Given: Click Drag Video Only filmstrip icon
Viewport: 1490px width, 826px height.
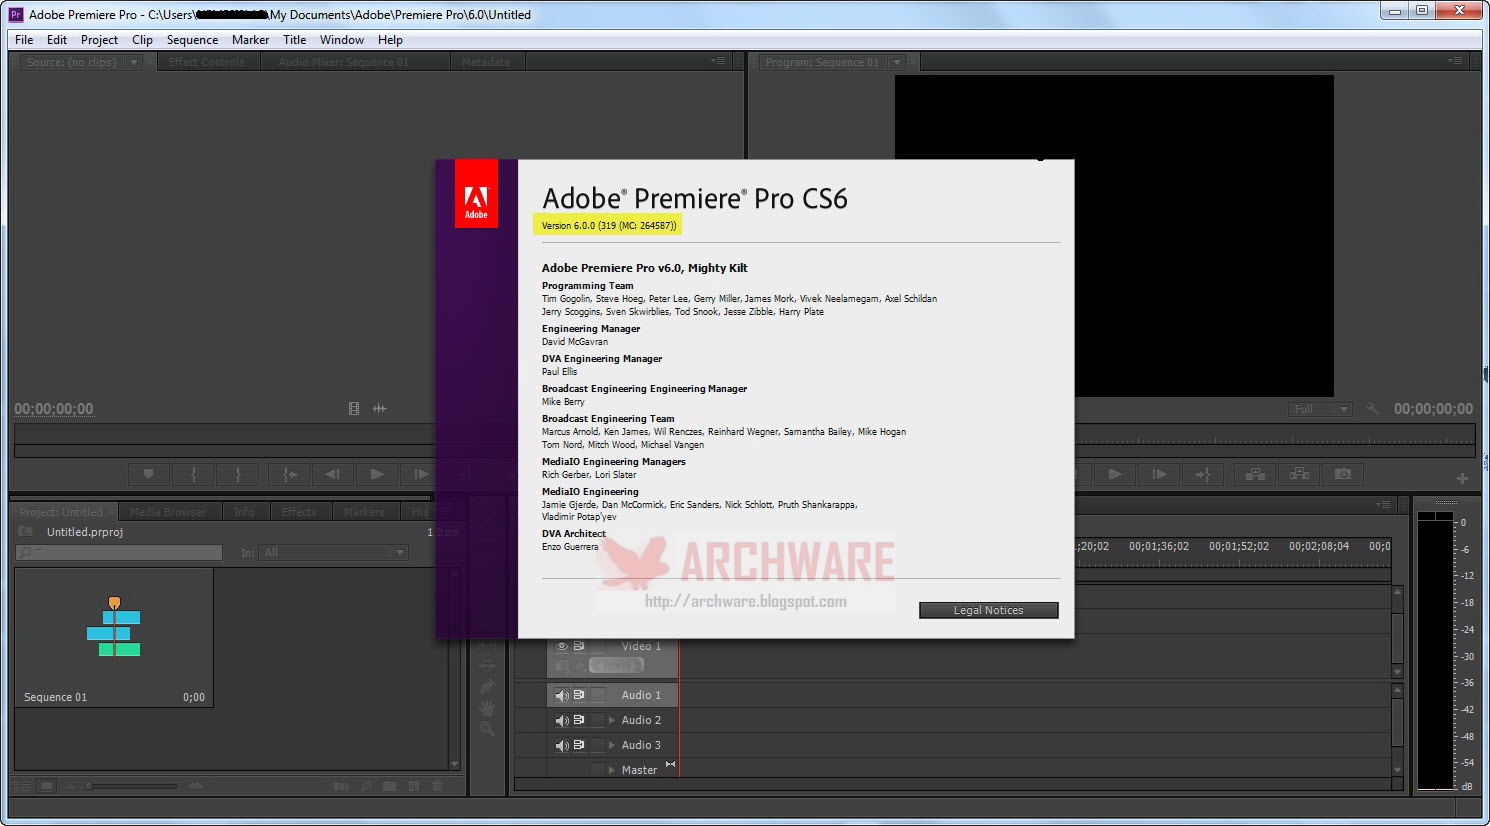Looking at the screenshot, I should click(x=354, y=409).
